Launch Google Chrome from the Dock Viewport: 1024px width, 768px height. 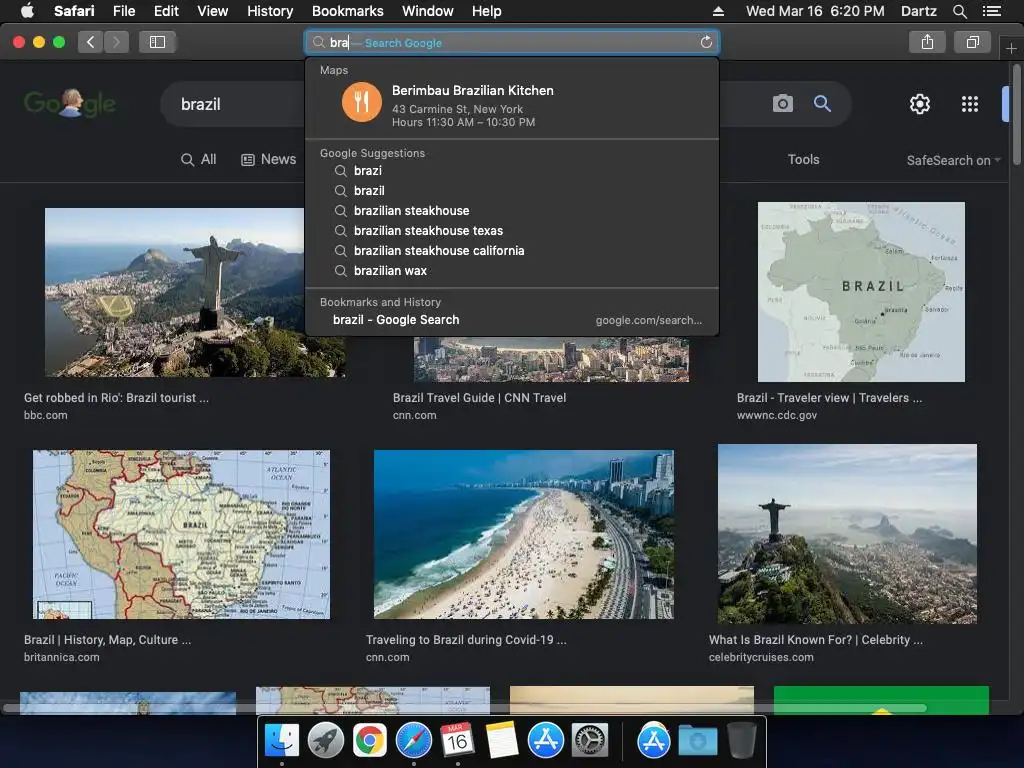click(370, 741)
